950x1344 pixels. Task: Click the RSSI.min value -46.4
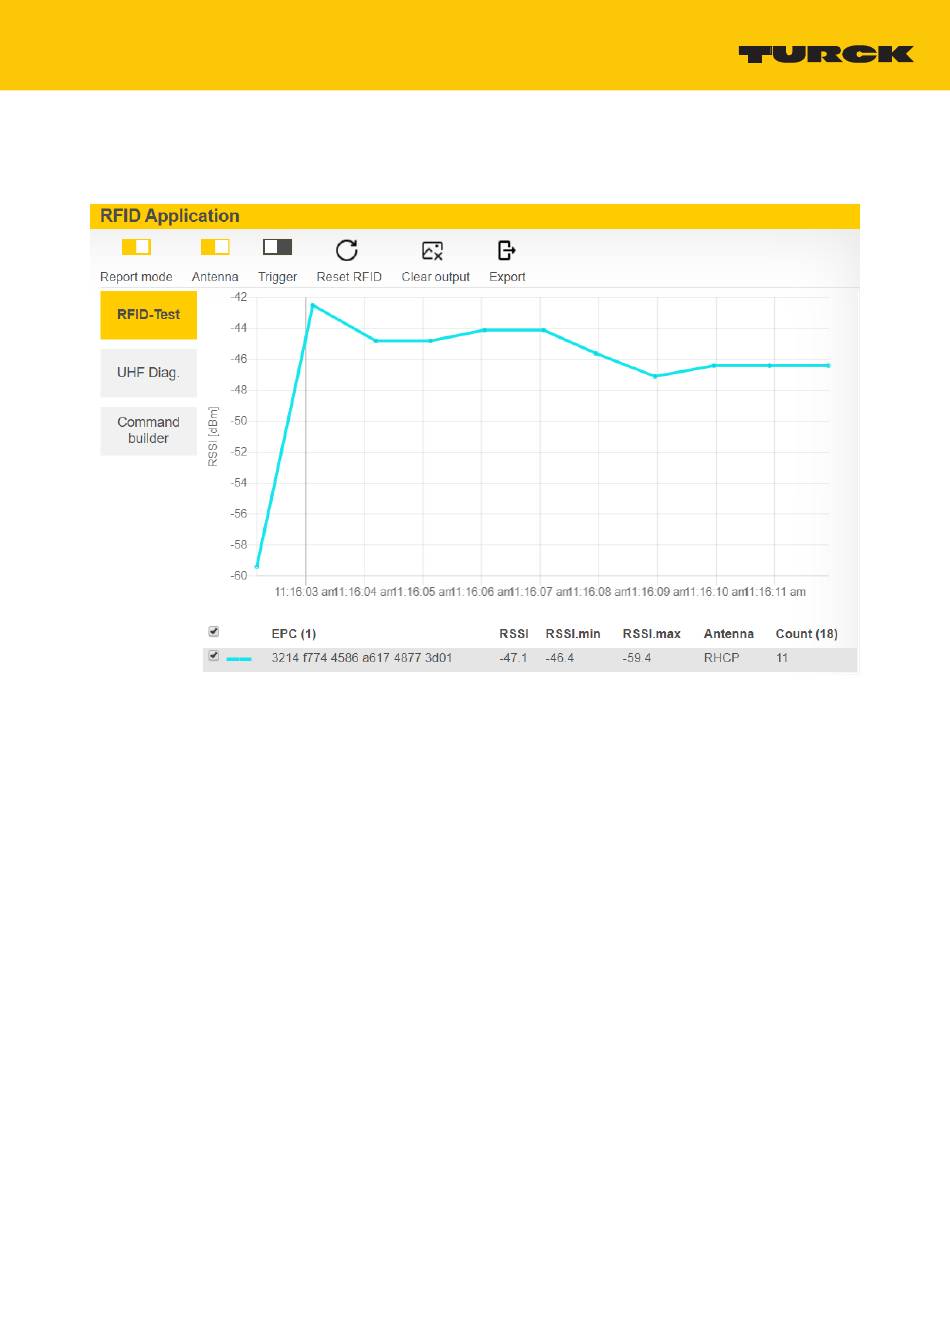pos(560,658)
